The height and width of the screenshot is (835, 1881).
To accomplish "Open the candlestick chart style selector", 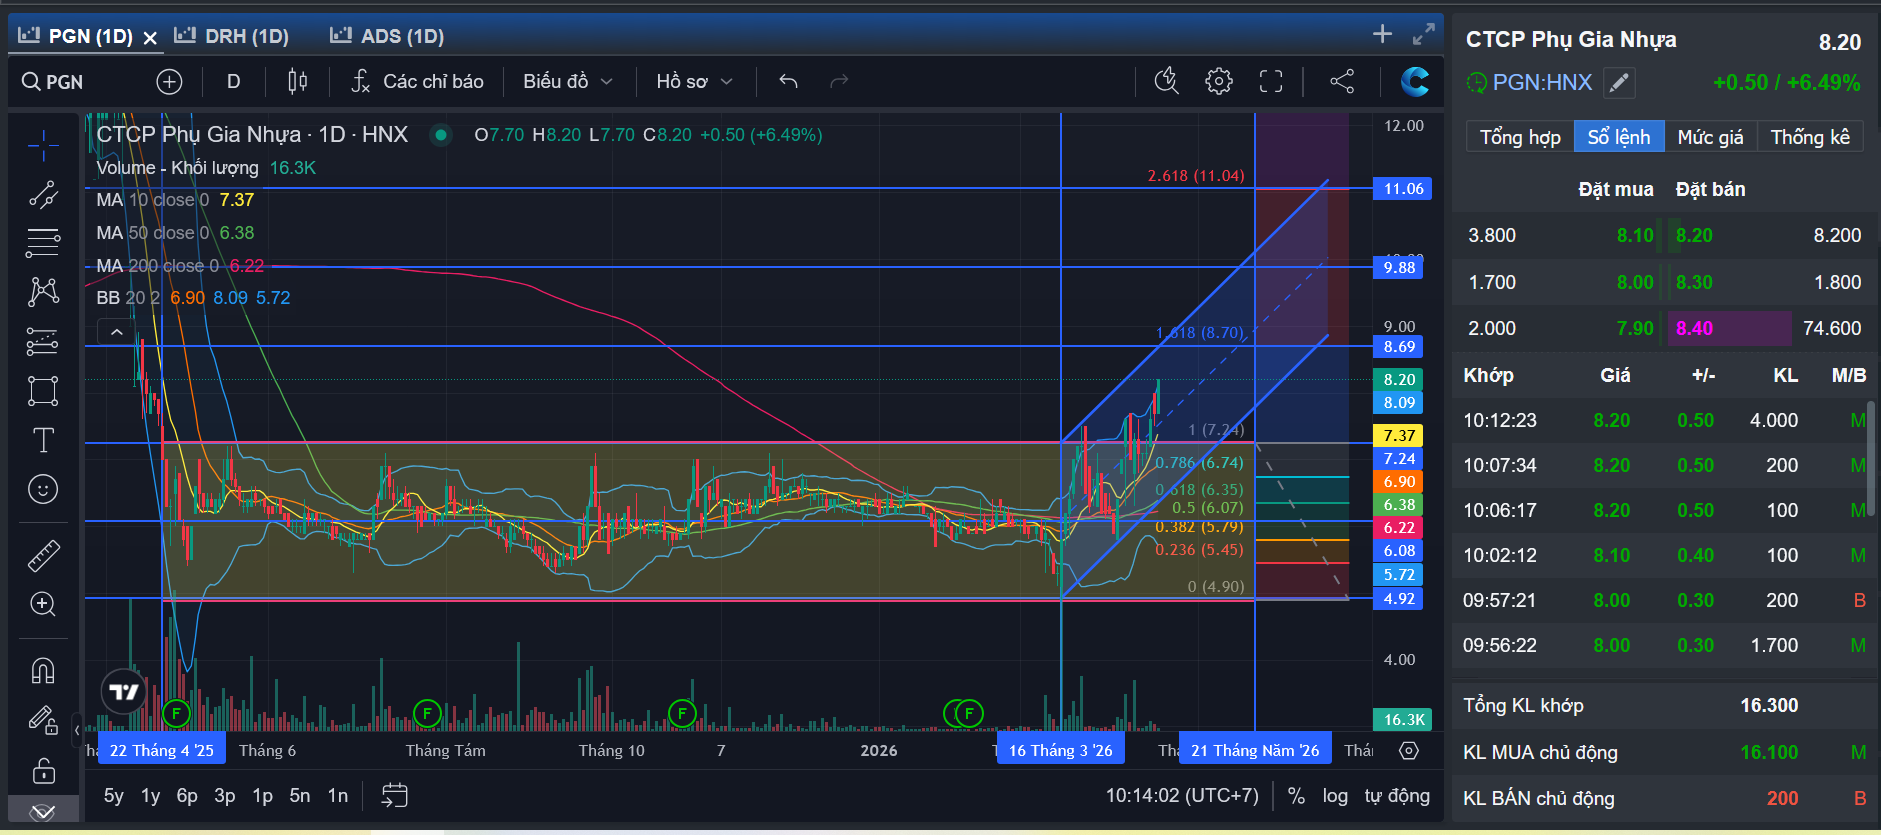I will pyautogui.click(x=297, y=82).
